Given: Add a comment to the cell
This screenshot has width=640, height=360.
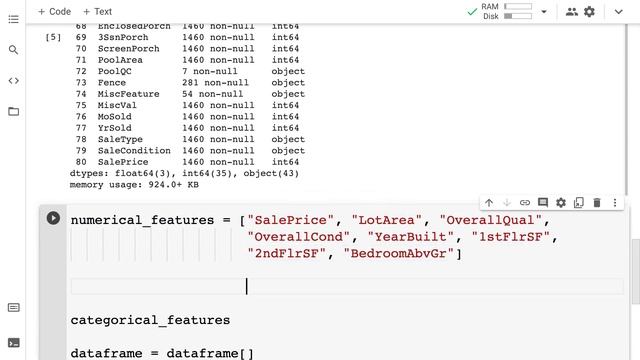Looking at the screenshot, I should (x=543, y=202).
